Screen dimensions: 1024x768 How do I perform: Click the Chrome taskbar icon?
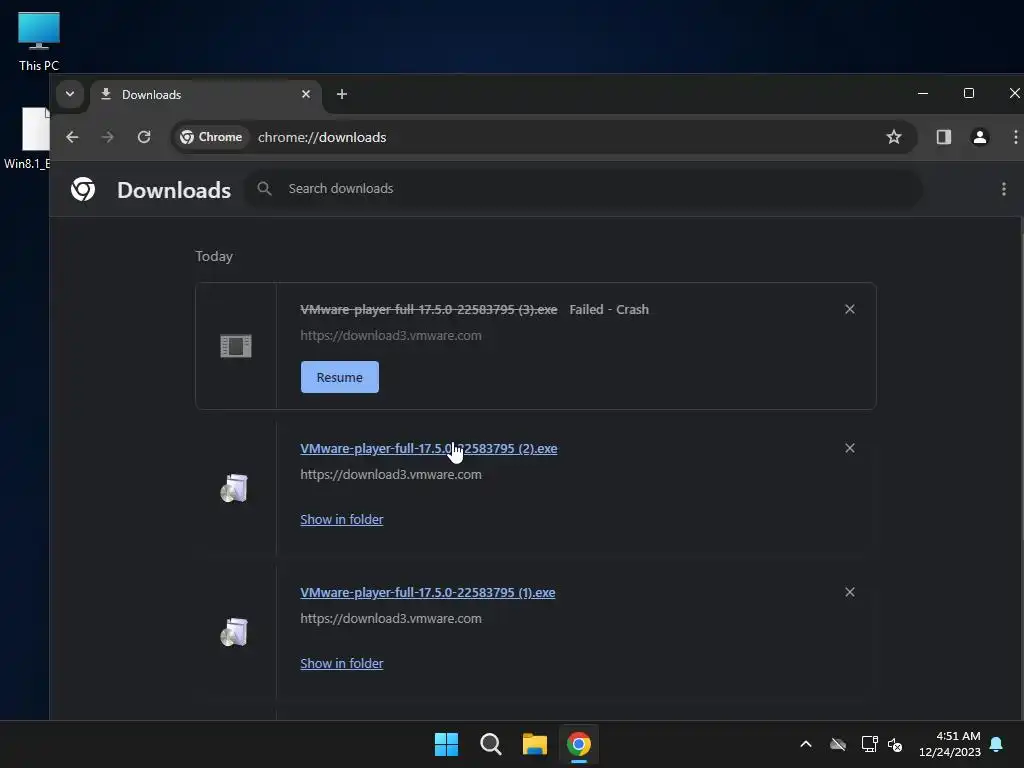pos(579,744)
